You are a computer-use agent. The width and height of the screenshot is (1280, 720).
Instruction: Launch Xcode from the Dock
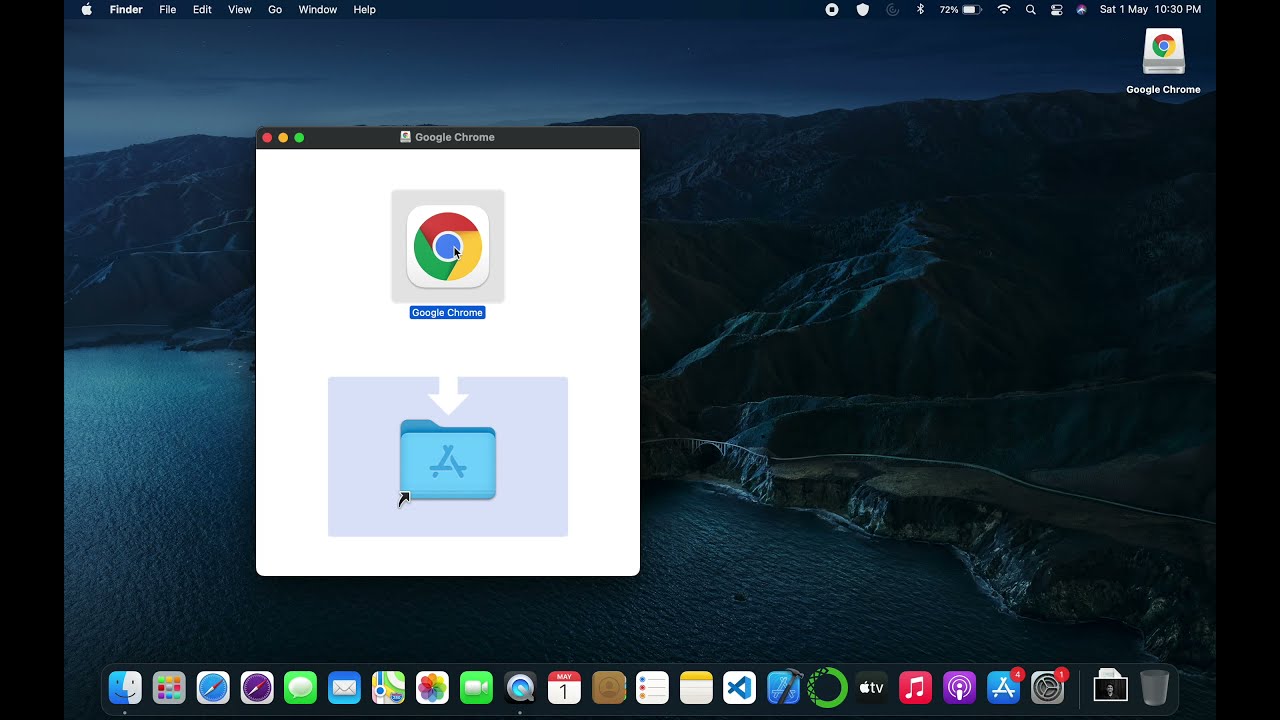[x=784, y=687]
